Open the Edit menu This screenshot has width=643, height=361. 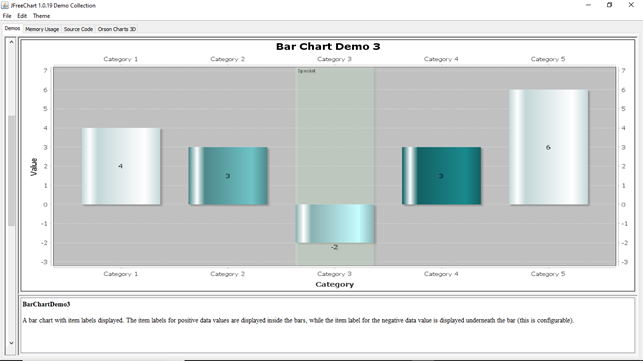22,16
